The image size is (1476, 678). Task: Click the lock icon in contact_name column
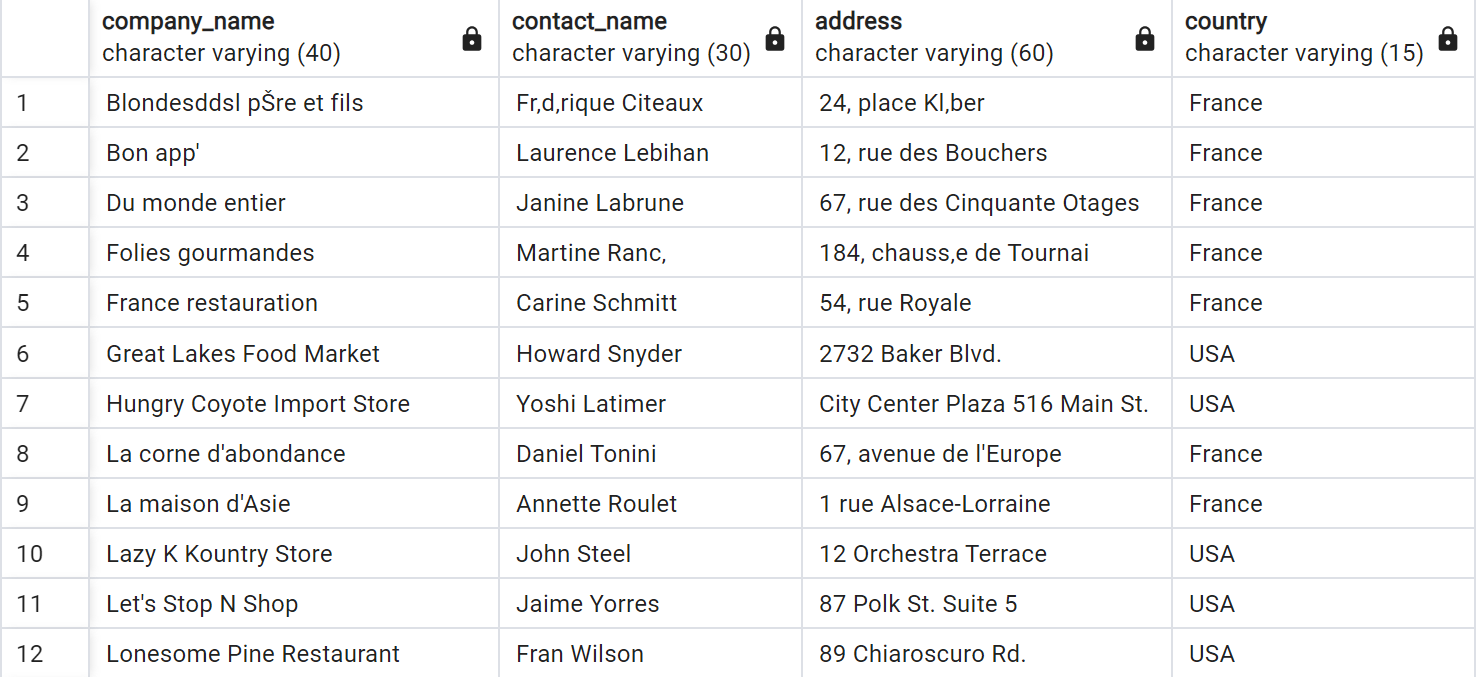click(775, 39)
